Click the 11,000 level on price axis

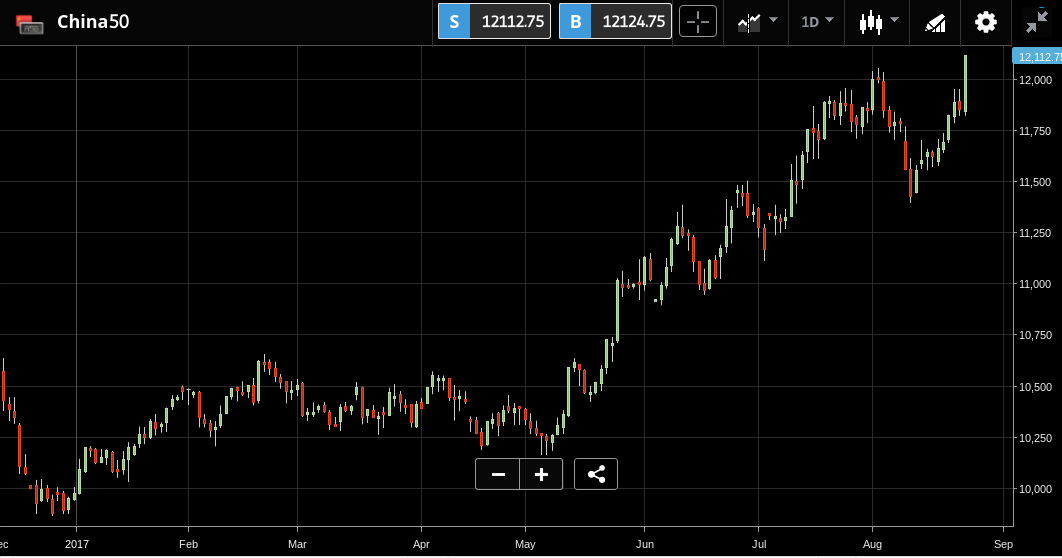1036,284
